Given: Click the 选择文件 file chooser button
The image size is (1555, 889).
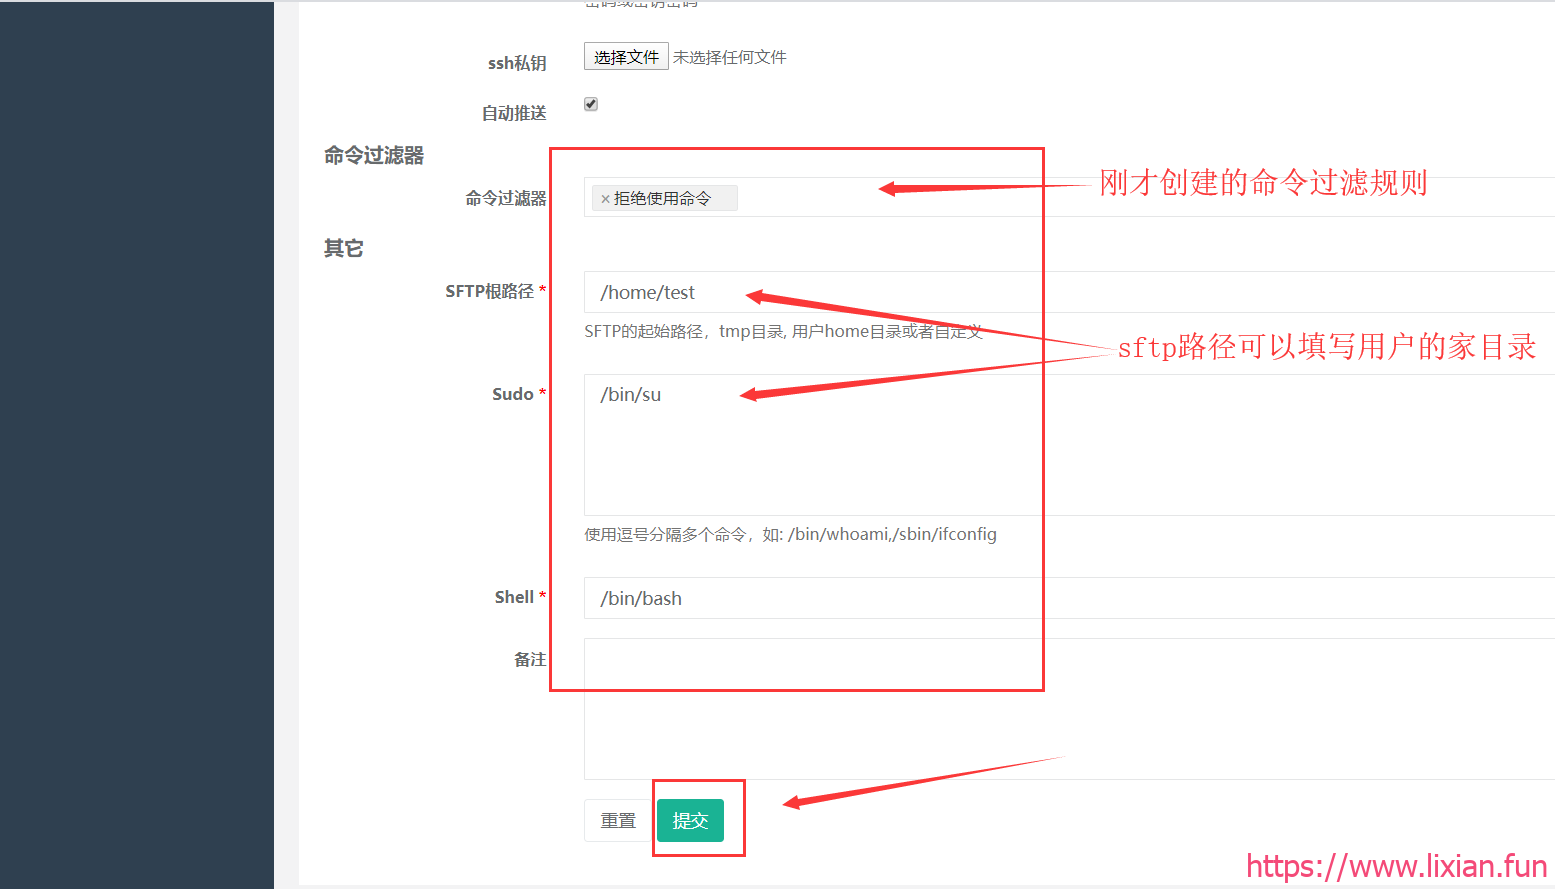Looking at the screenshot, I should pos(626,57).
